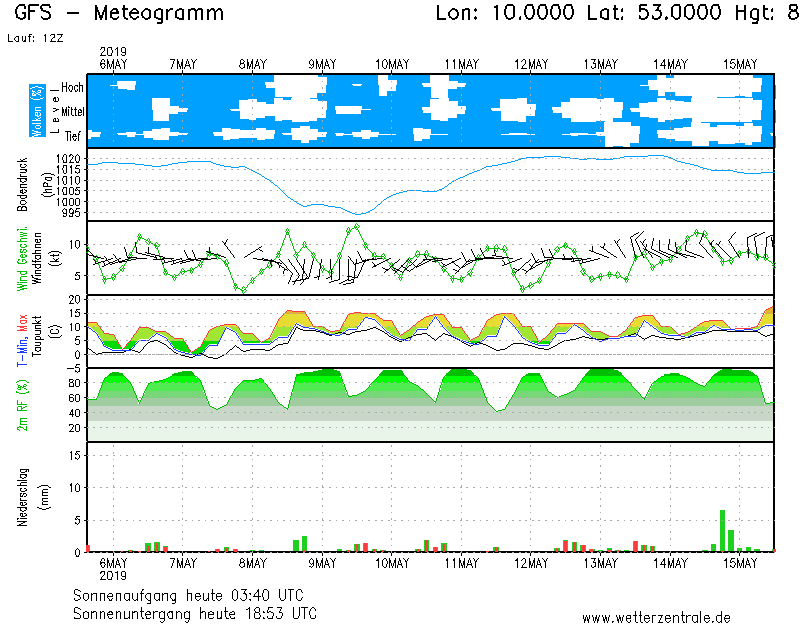Click the '(kt)' wind unit label
Image resolution: width=800 pixels, height=625 pixels.
pos(56,258)
